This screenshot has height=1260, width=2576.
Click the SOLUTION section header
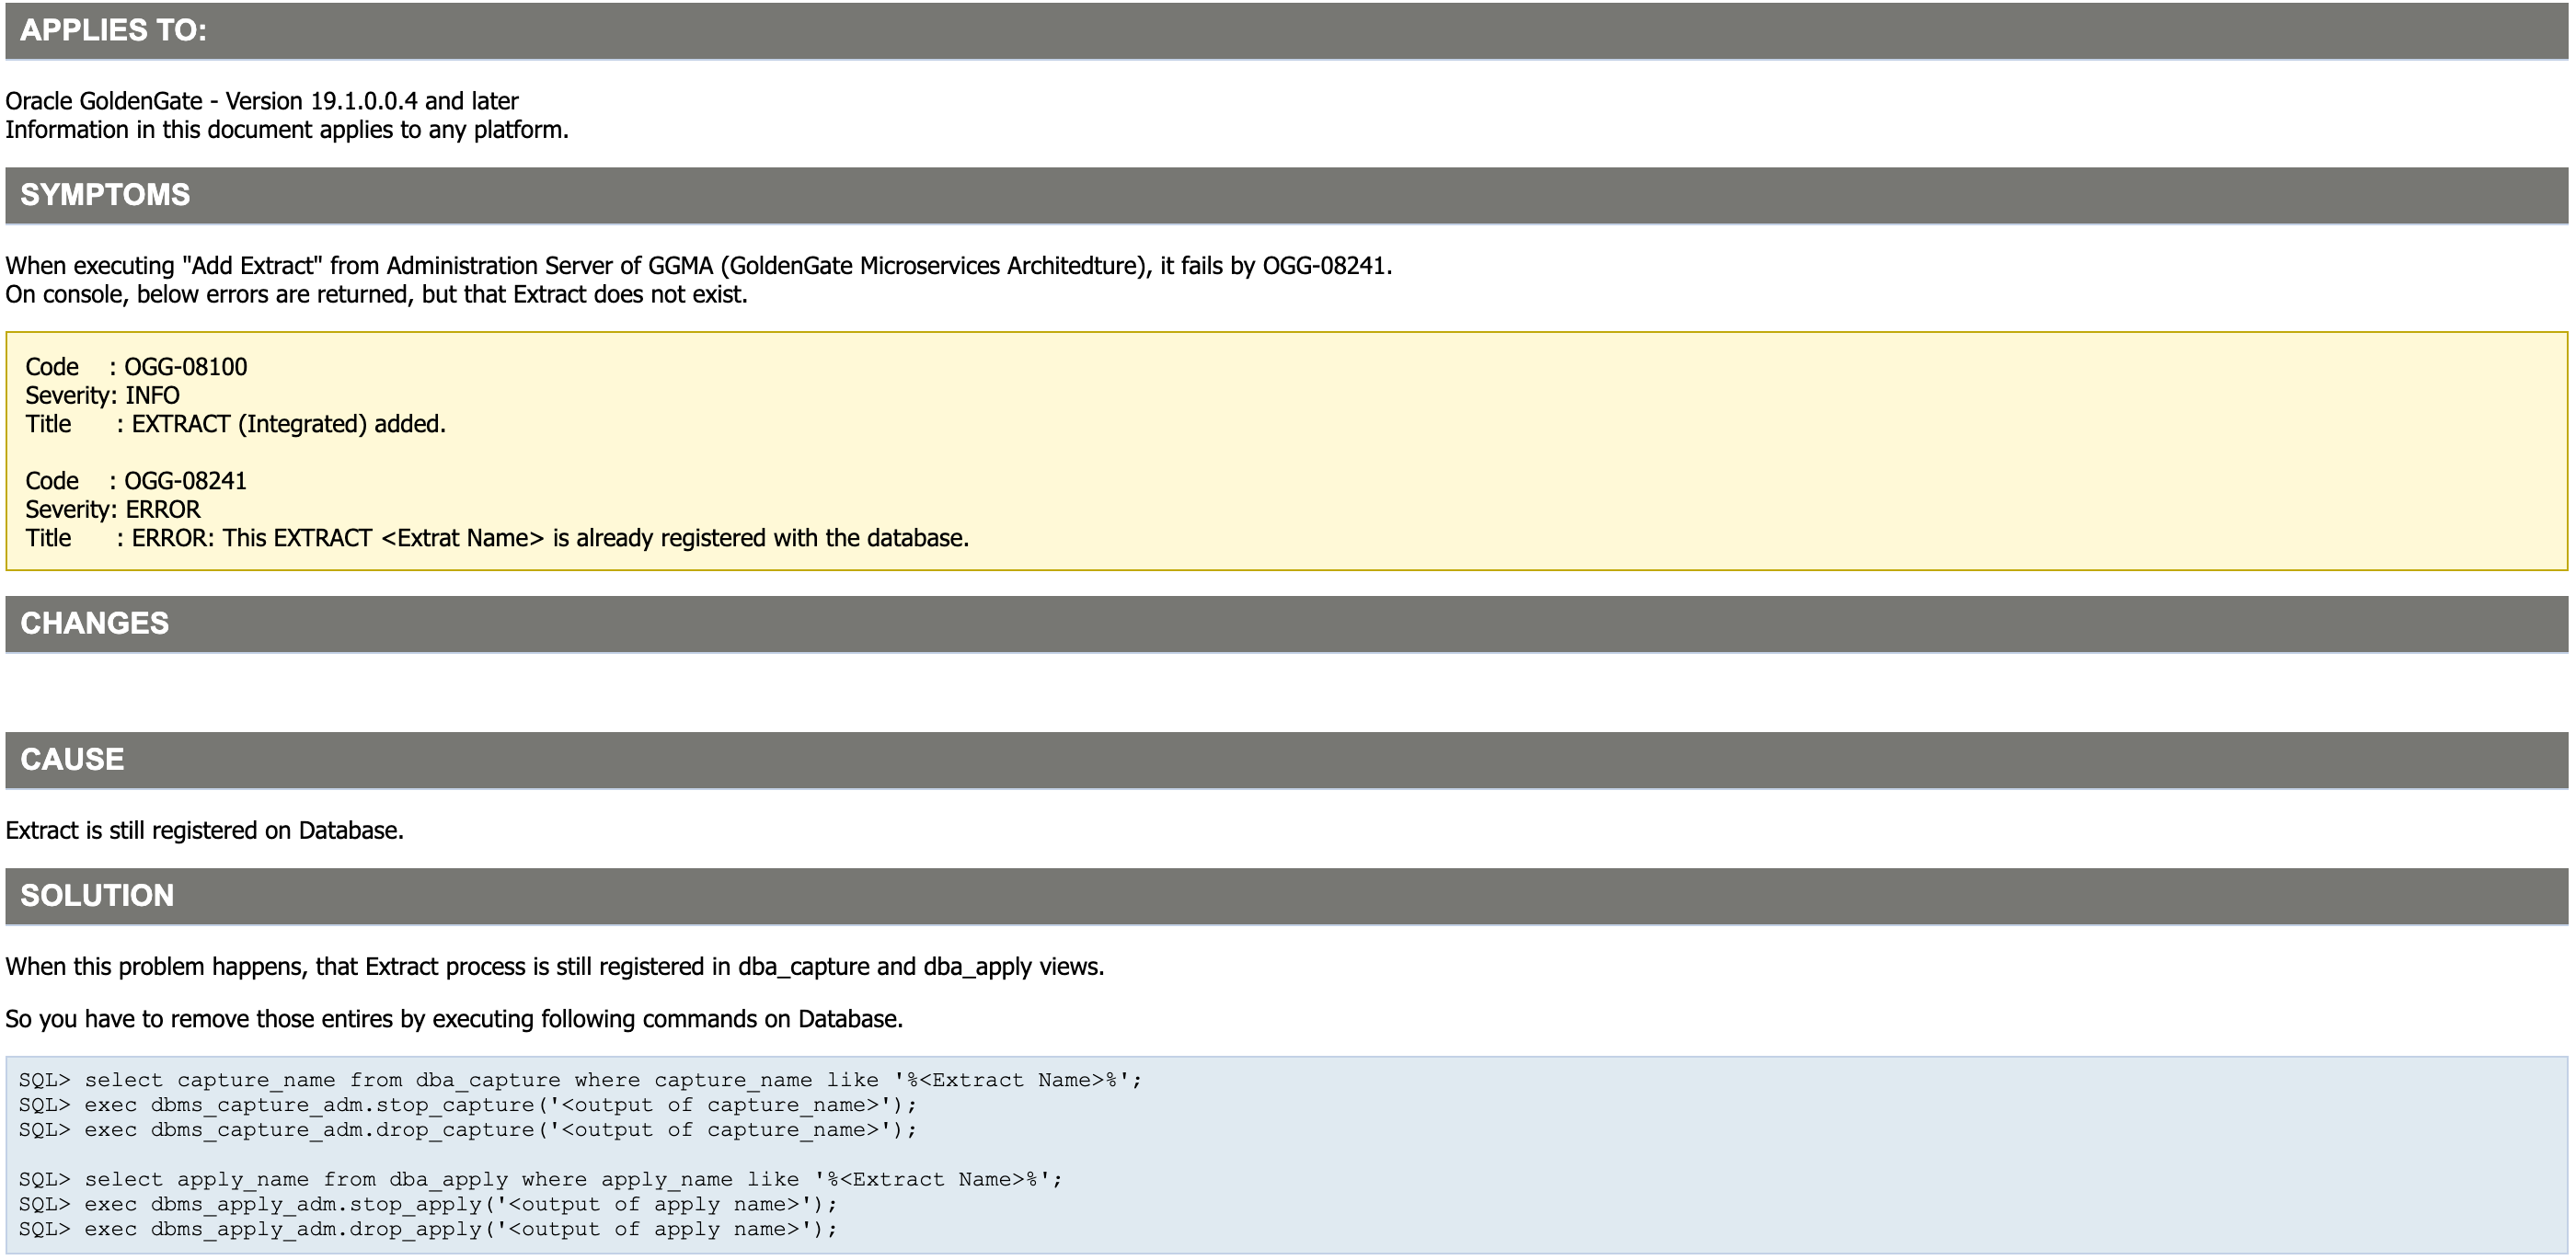pos(97,896)
